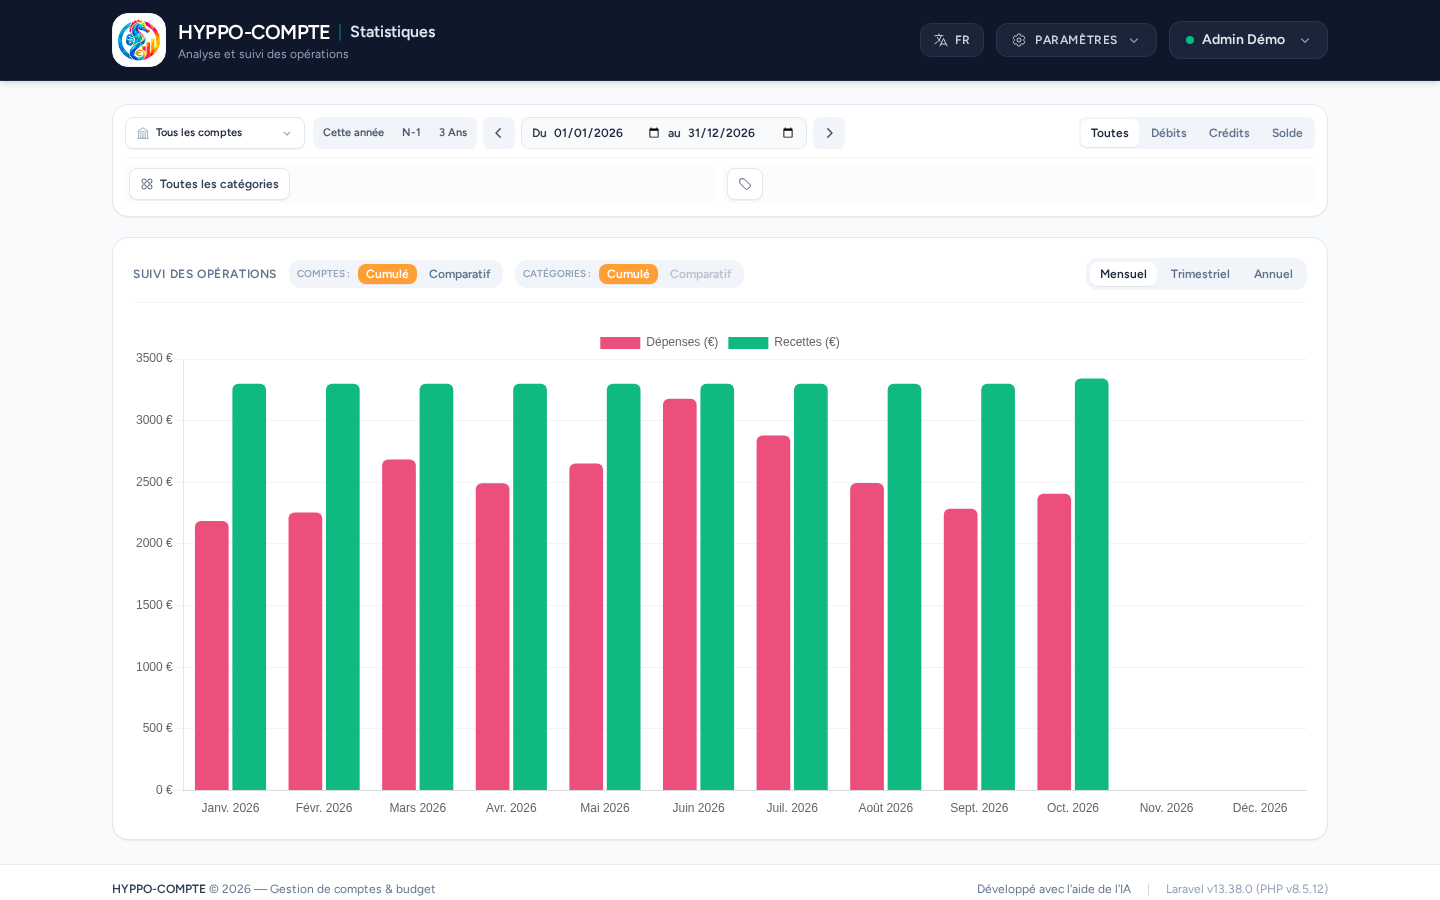Set Catégories mode to Cumulé
The image size is (1440, 900).
click(628, 274)
